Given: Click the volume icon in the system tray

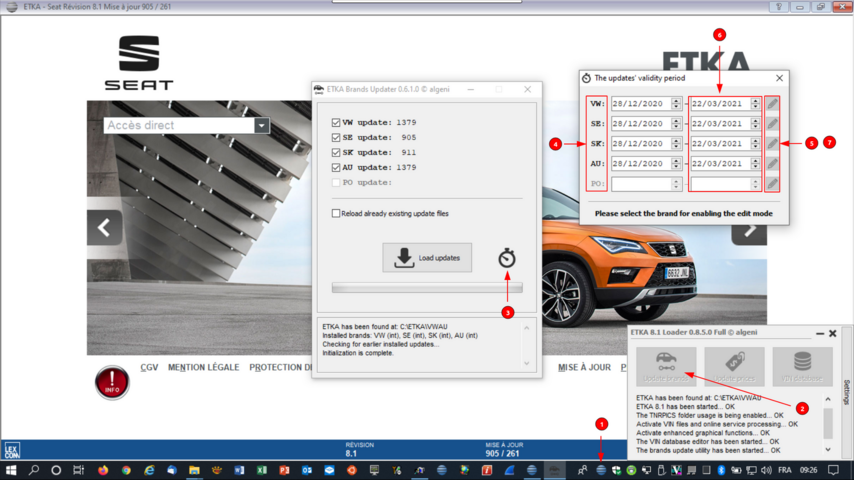Looking at the screenshot, I should coord(766,470).
